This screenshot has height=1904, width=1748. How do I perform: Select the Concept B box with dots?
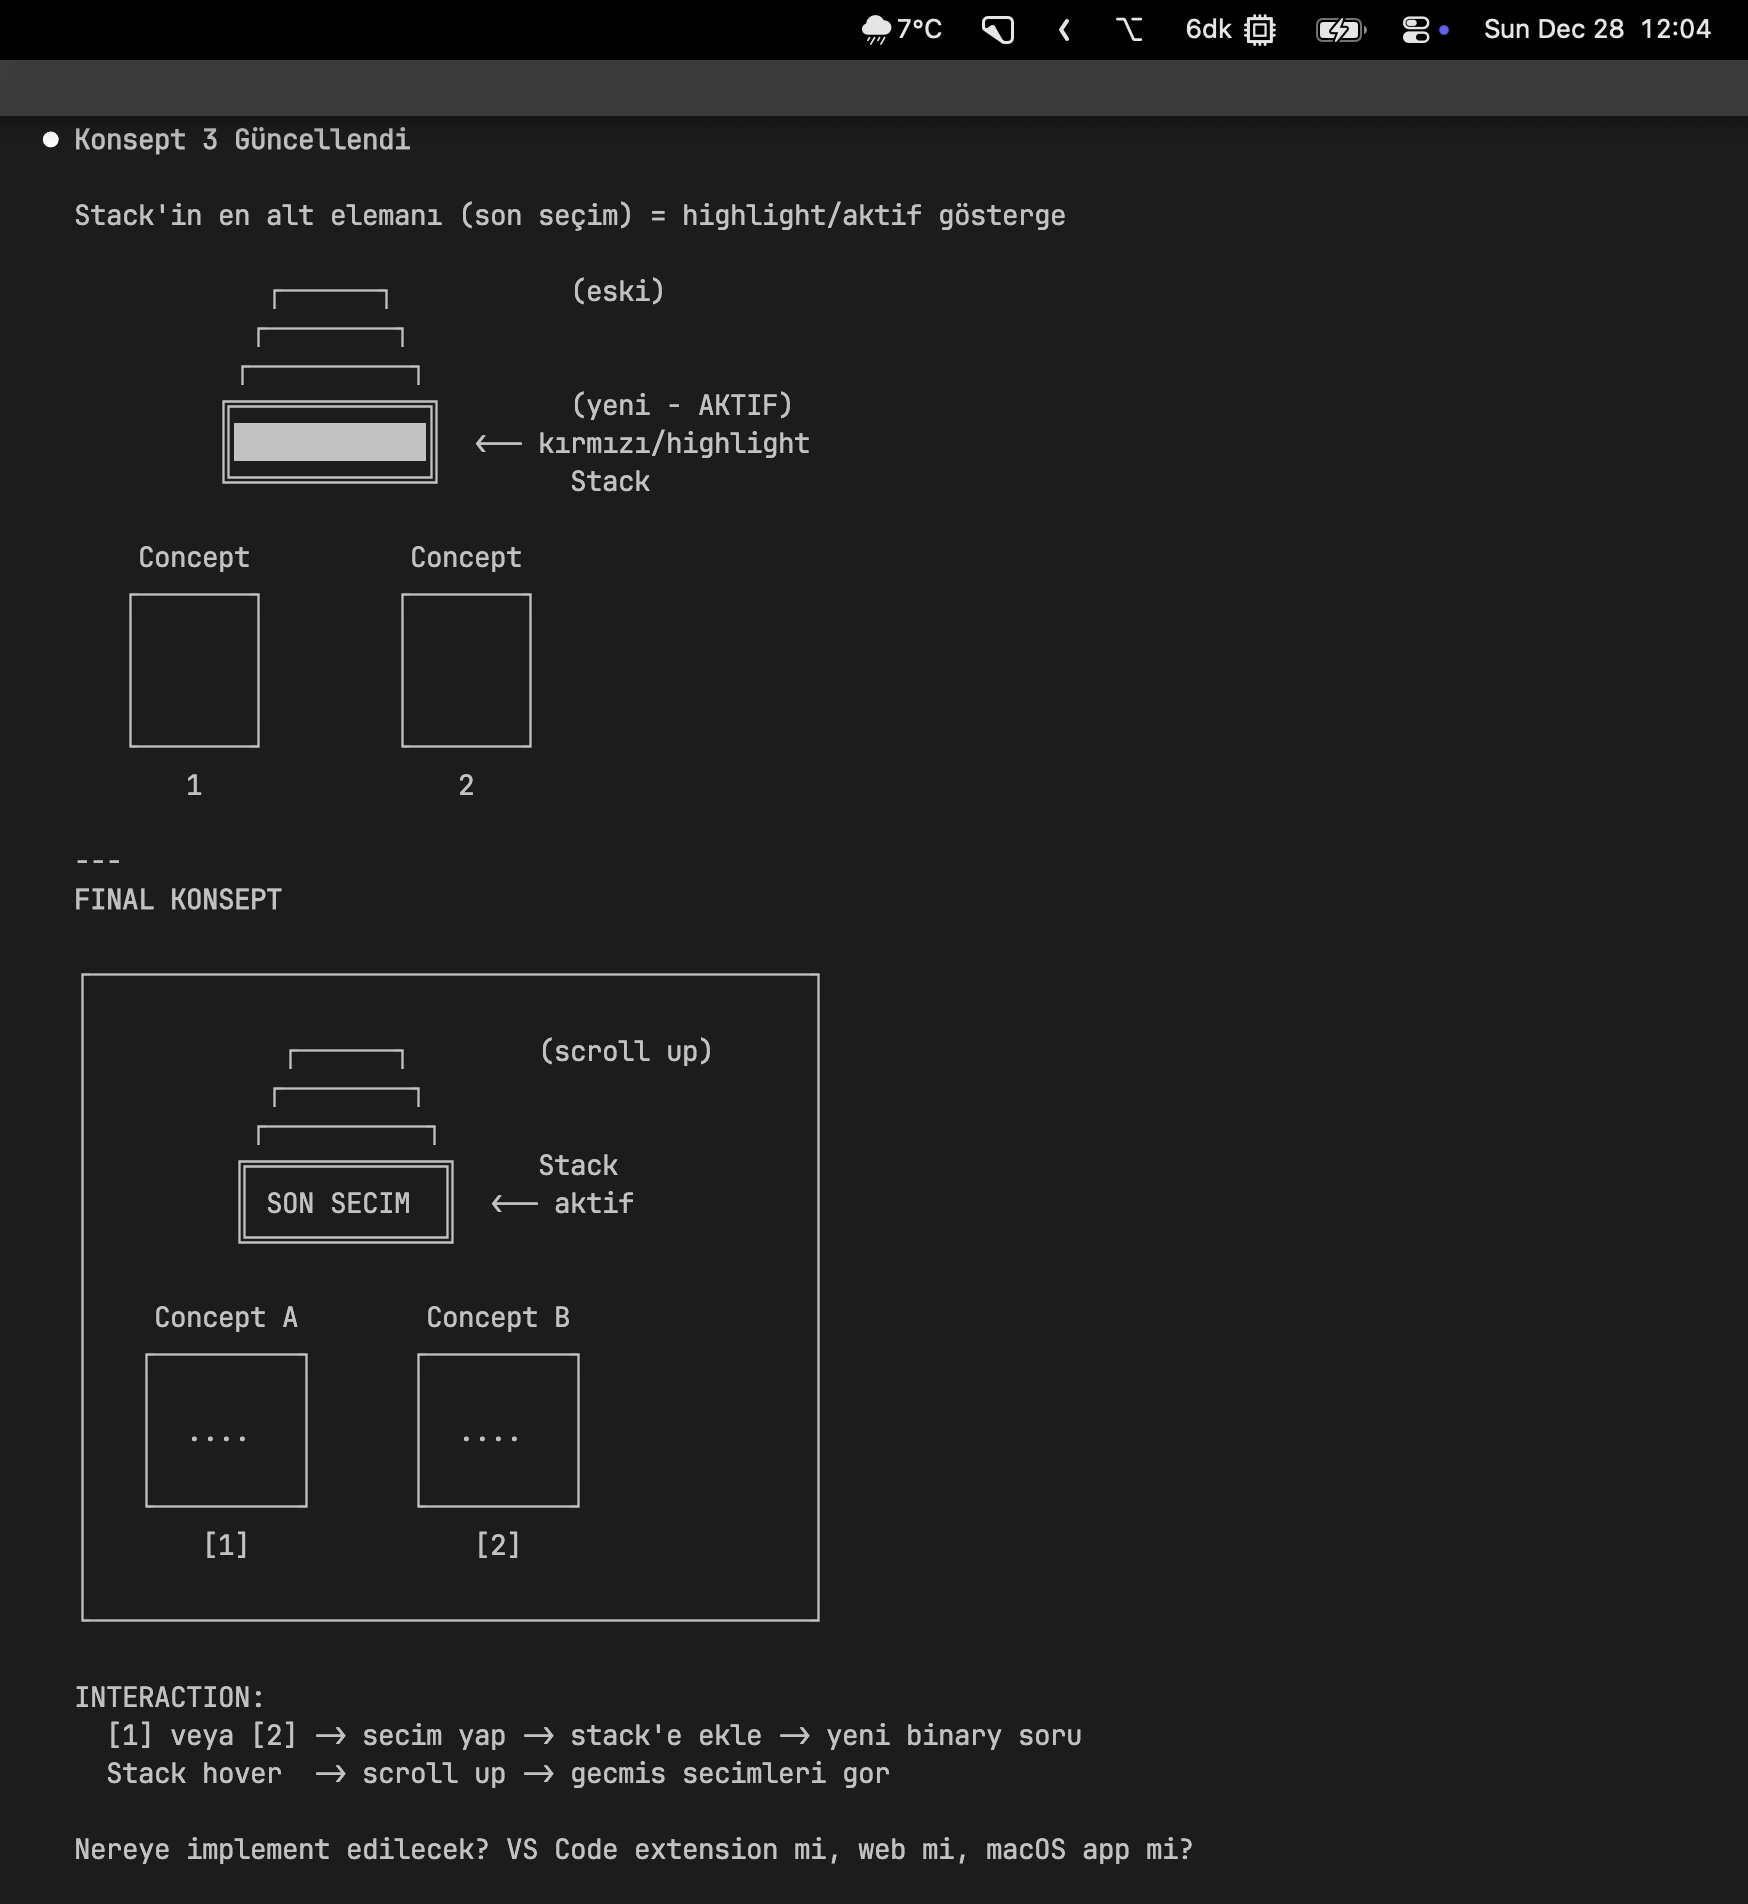point(498,1430)
